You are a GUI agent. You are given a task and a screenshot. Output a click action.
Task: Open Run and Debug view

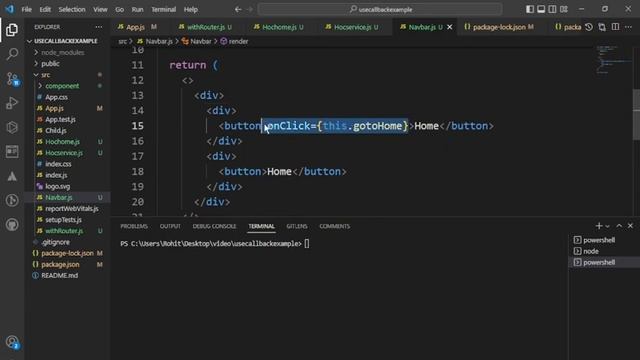coord(12,103)
